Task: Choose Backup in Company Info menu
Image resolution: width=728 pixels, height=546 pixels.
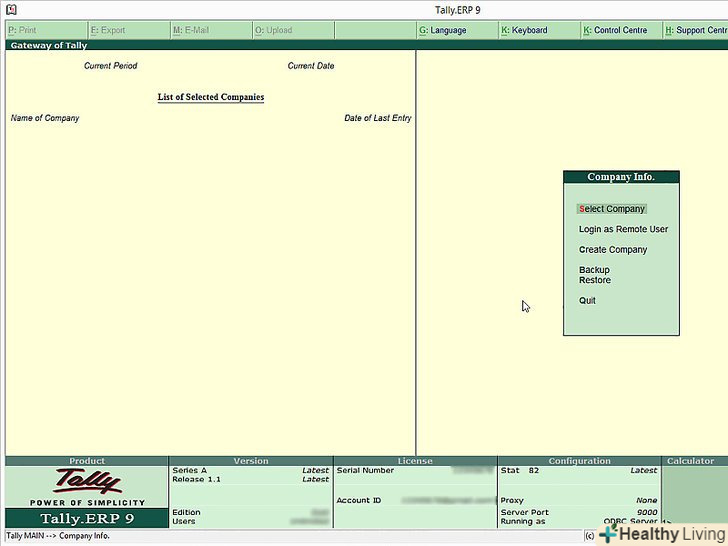Action: point(594,270)
